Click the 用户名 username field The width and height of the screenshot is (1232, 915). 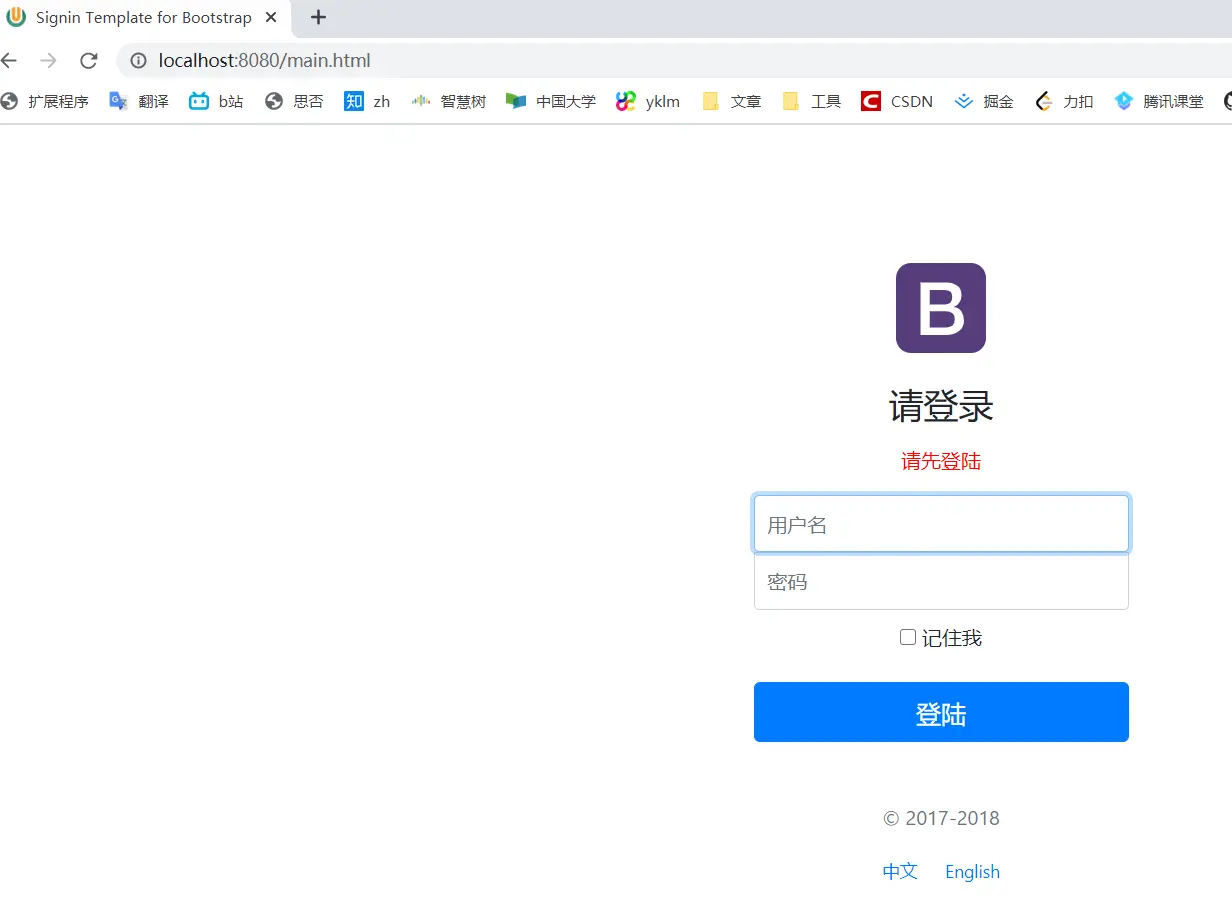pyautogui.click(x=941, y=524)
